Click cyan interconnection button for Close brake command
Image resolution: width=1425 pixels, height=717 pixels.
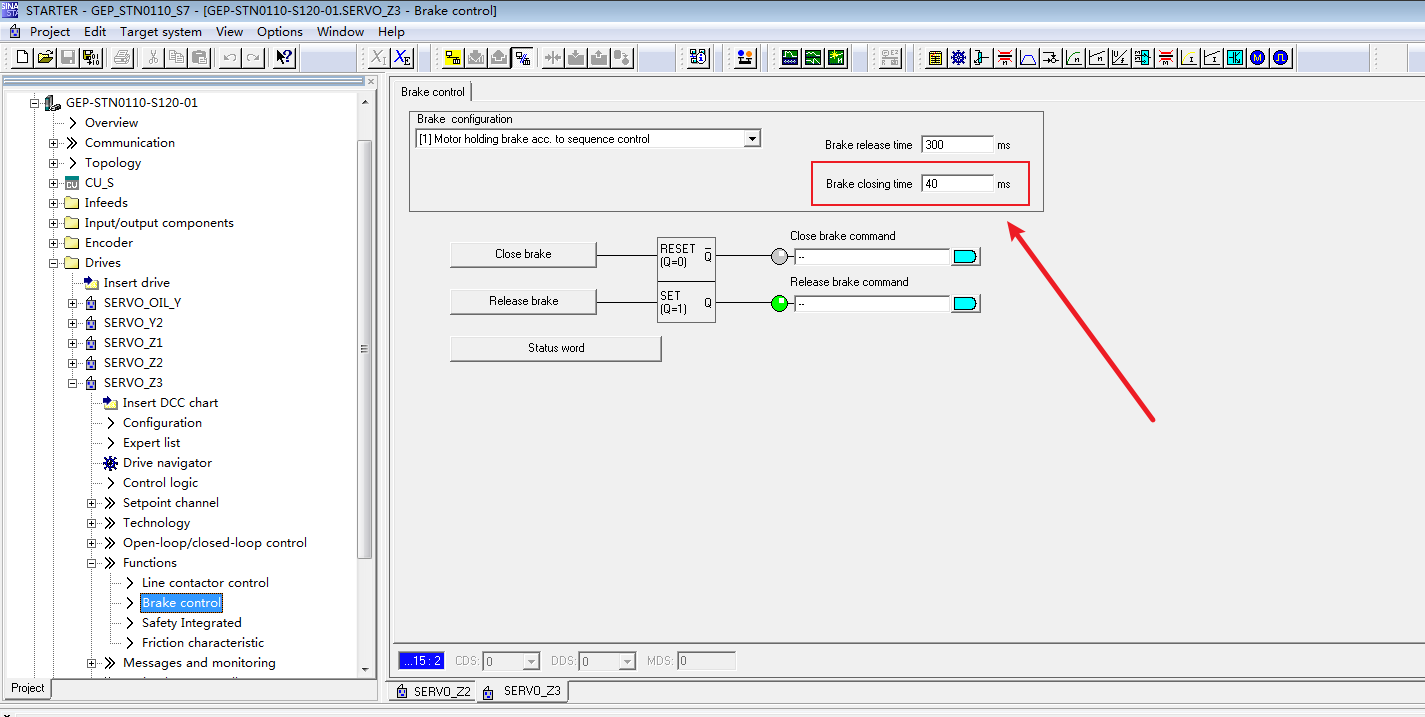pos(965,257)
